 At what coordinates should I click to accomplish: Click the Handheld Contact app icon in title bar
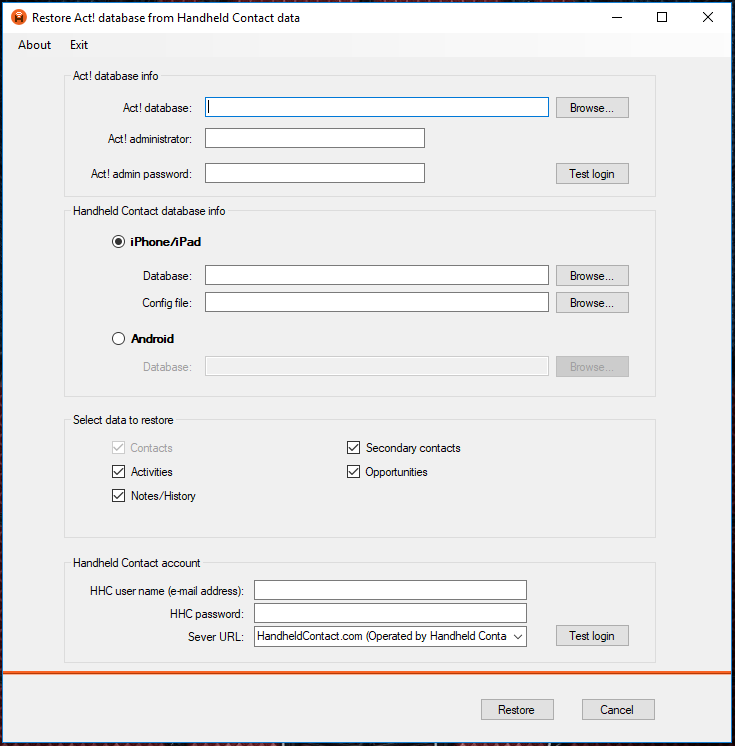(19, 18)
